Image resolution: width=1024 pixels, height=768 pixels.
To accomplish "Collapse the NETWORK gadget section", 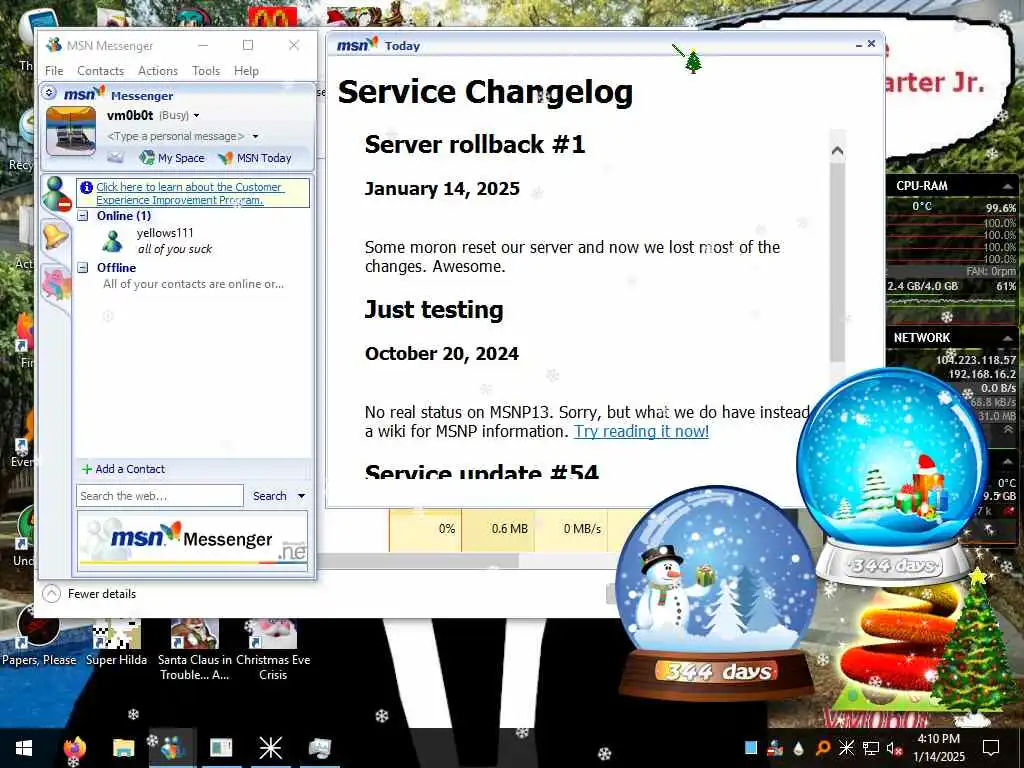I will (x=1006, y=338).
